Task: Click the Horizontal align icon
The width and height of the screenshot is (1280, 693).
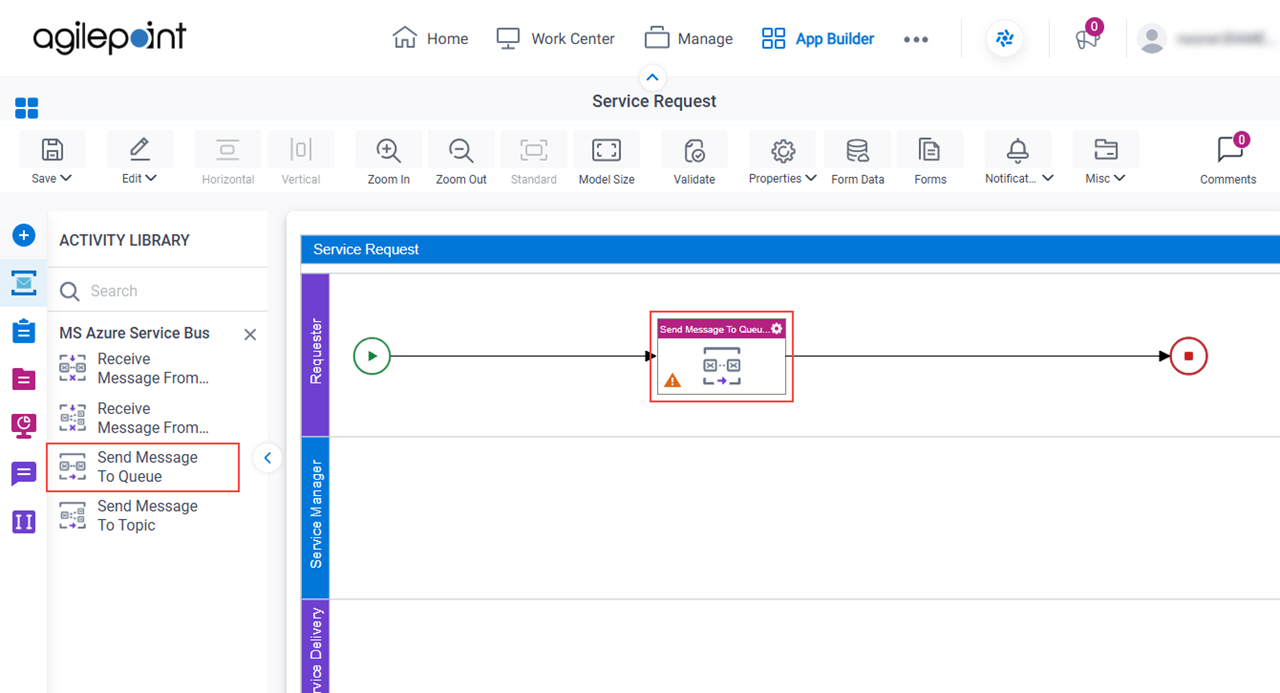Action: [x=228, y=150]
